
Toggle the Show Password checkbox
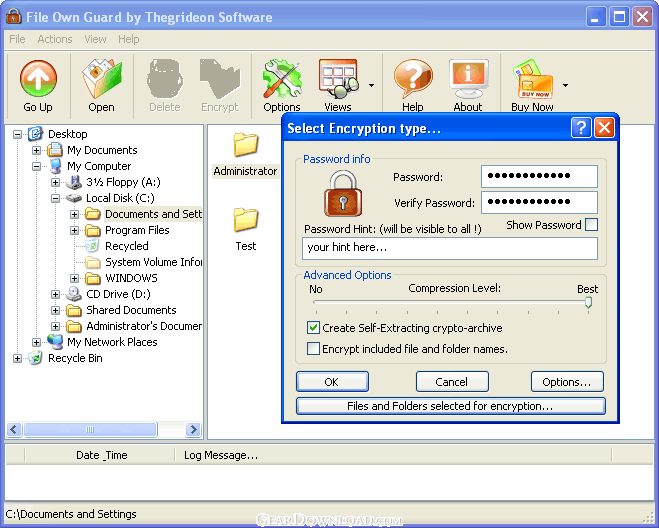591,224
